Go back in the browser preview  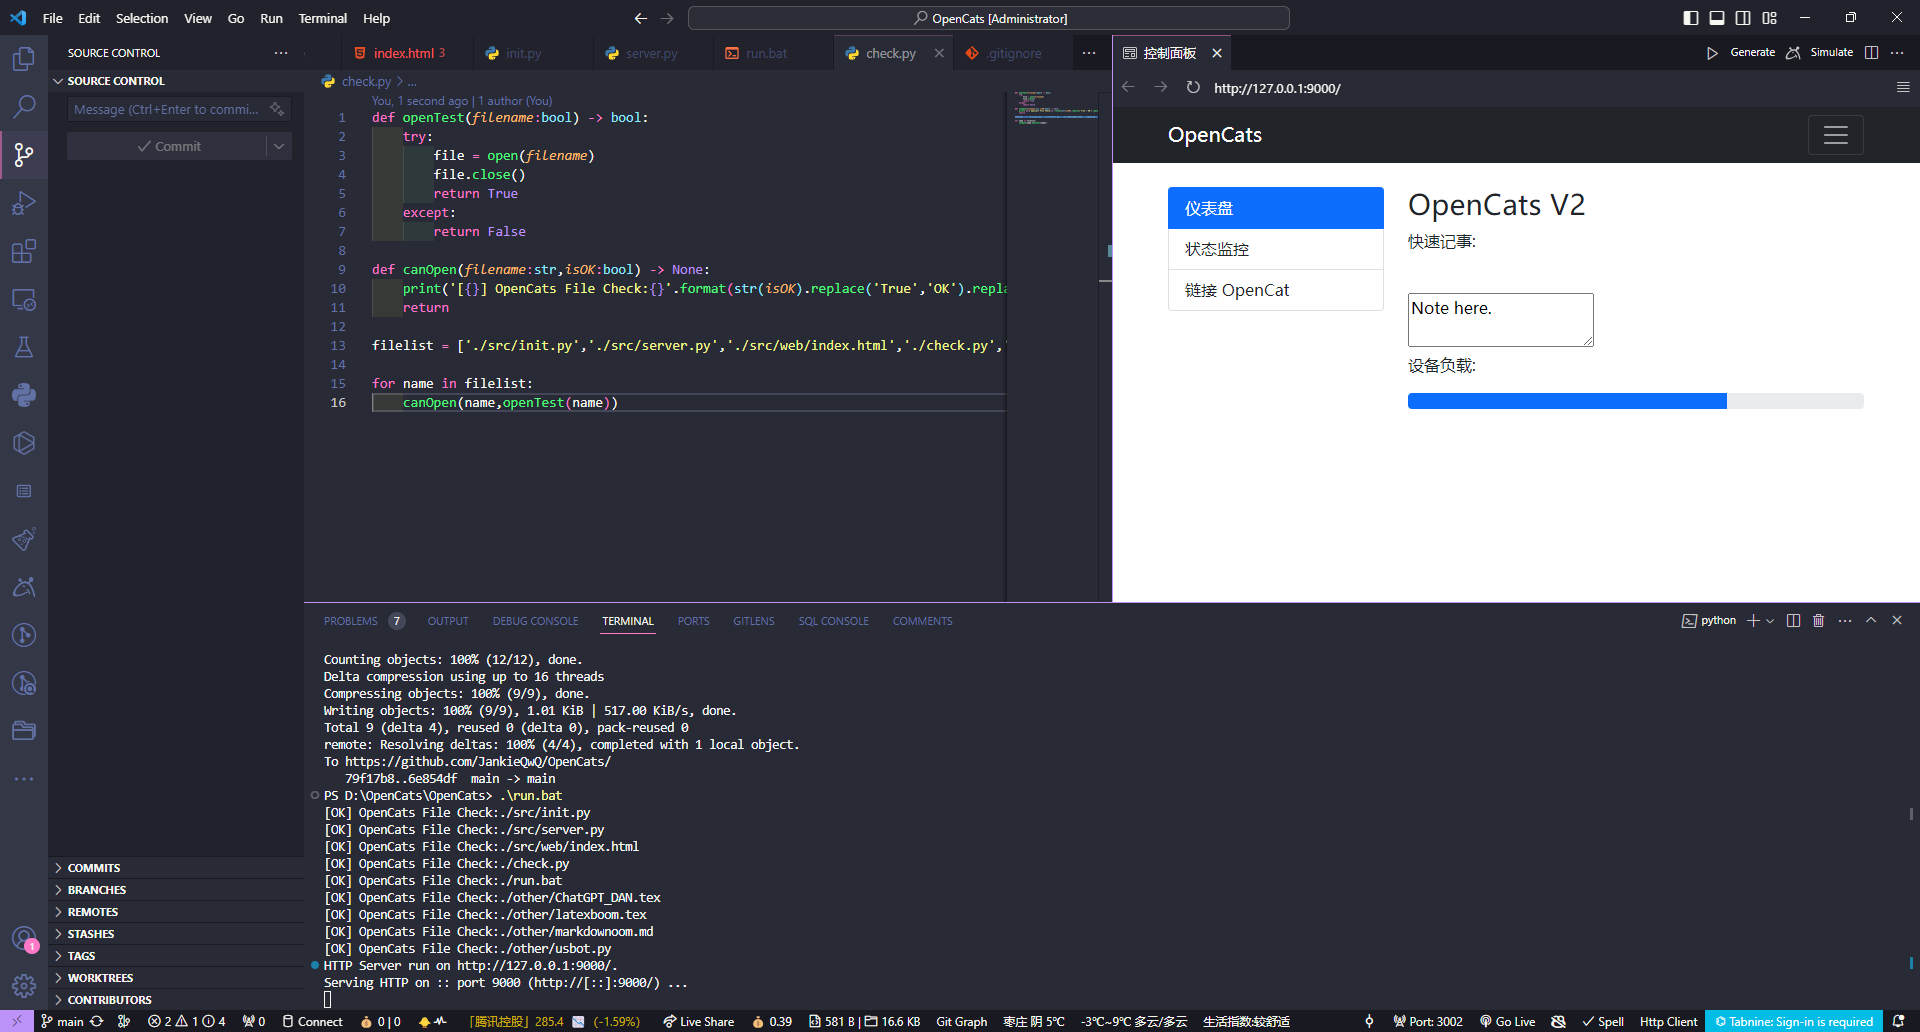tap(1128, 88)
